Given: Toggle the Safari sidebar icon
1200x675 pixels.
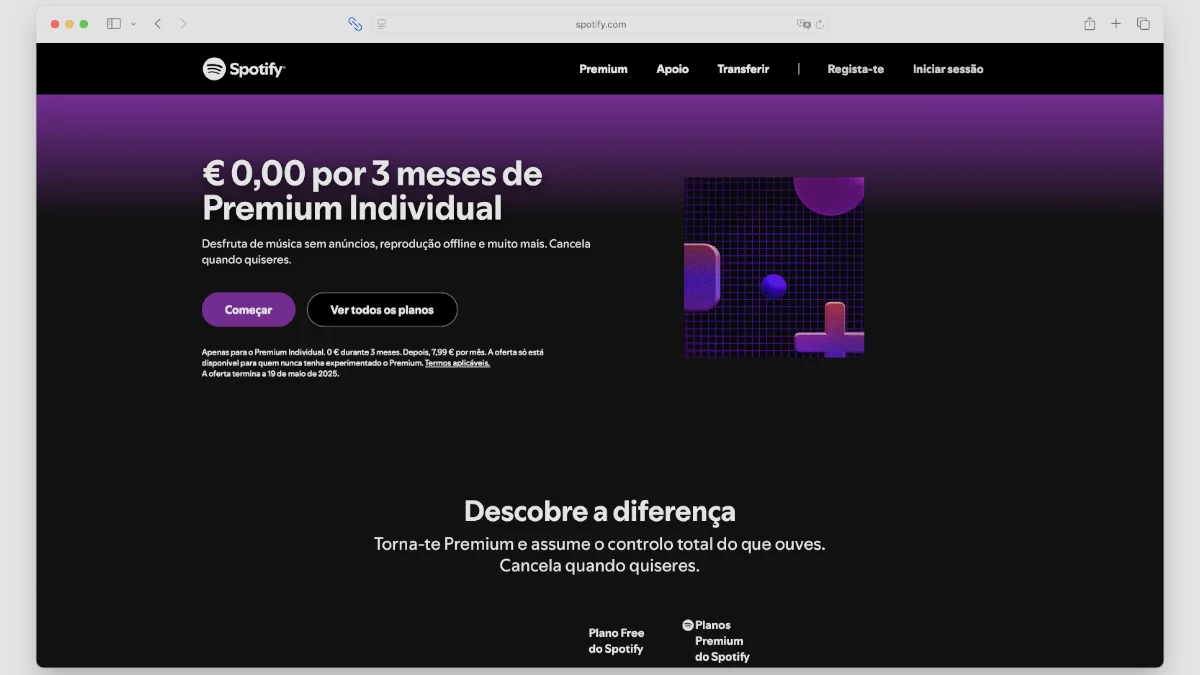Looking at the screenshot, I should (114, 24).
